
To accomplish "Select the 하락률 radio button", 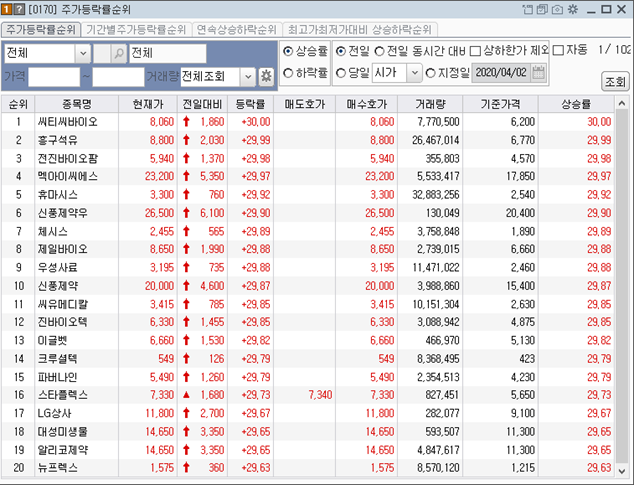I will pyautogui.click(x=288, y=73).
